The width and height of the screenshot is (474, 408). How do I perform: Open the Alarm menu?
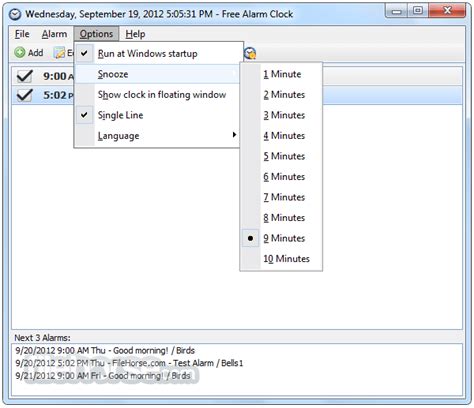click(54, 34)
